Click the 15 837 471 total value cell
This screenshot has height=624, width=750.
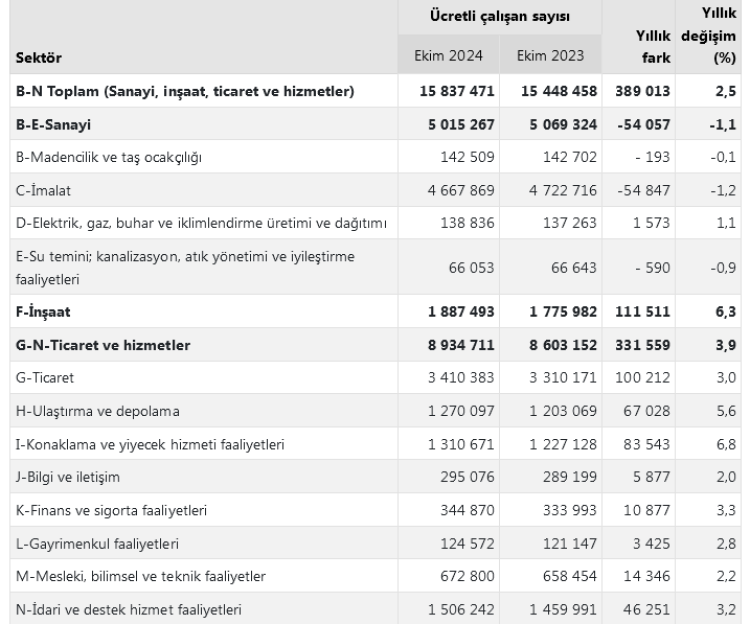[x=458, y=93]
